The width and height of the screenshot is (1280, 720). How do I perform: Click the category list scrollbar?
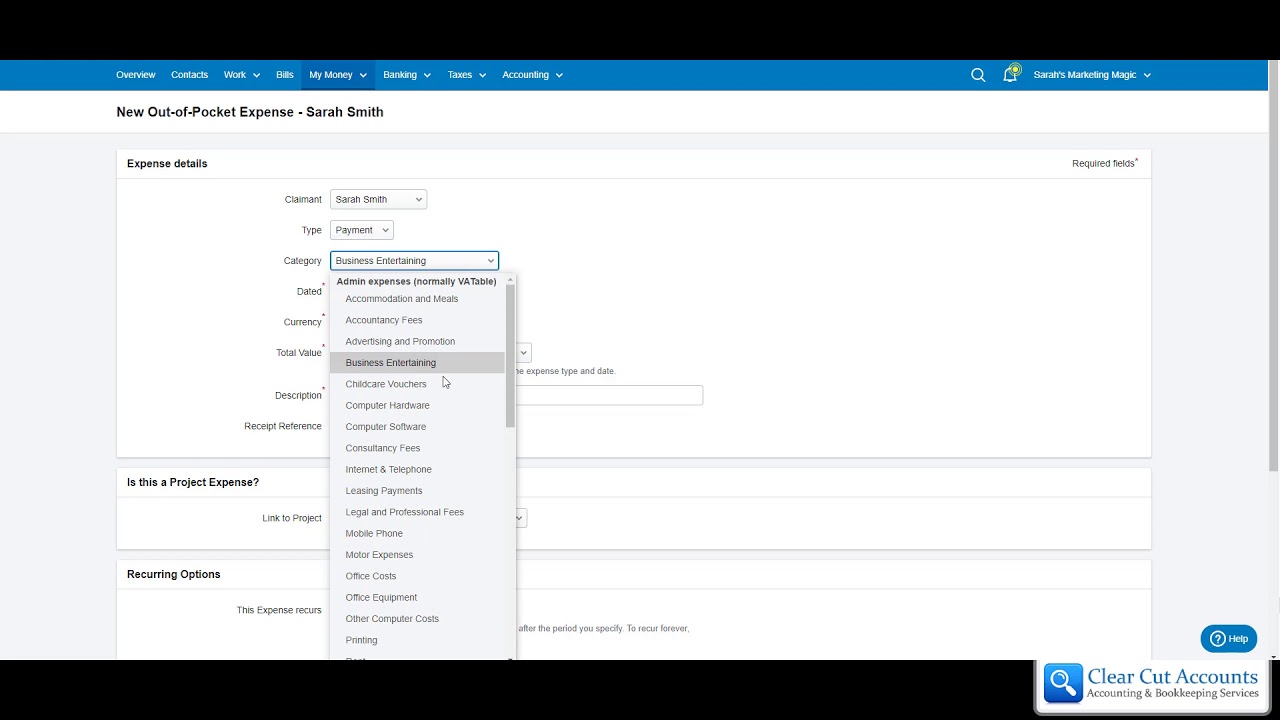(510, 356)
